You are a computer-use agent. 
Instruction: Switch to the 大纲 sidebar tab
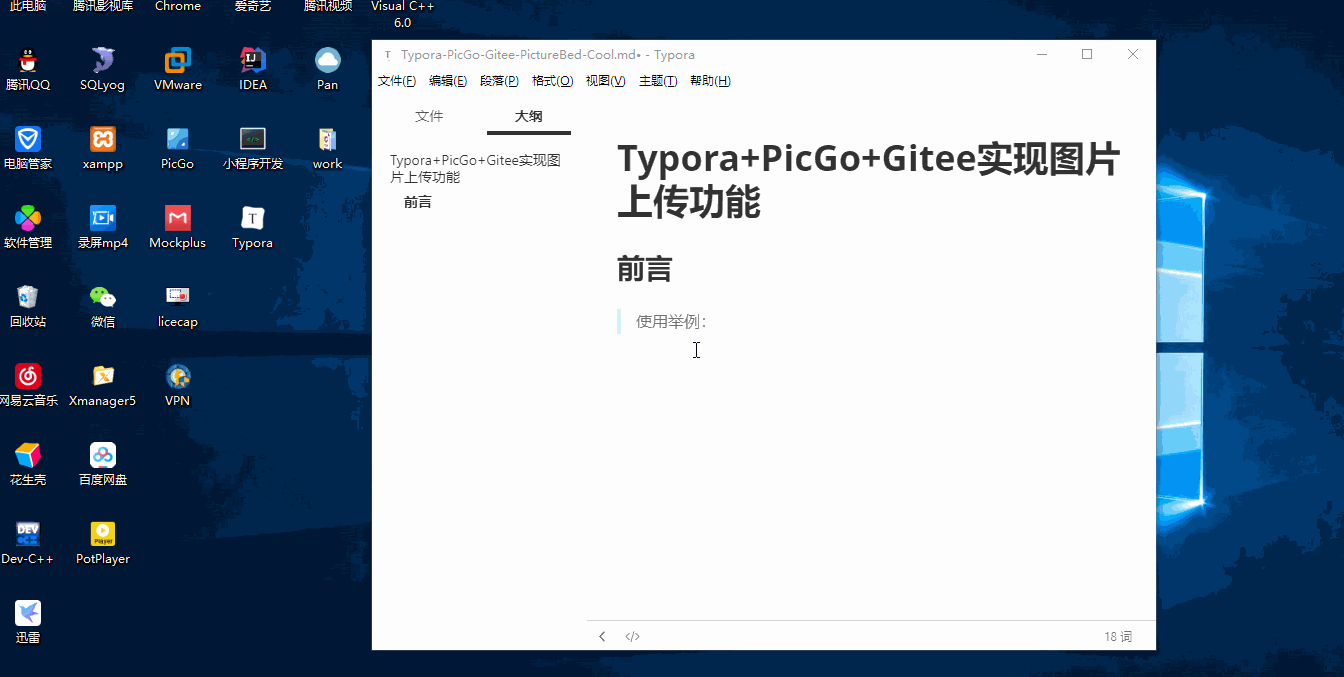pos(529,116)
